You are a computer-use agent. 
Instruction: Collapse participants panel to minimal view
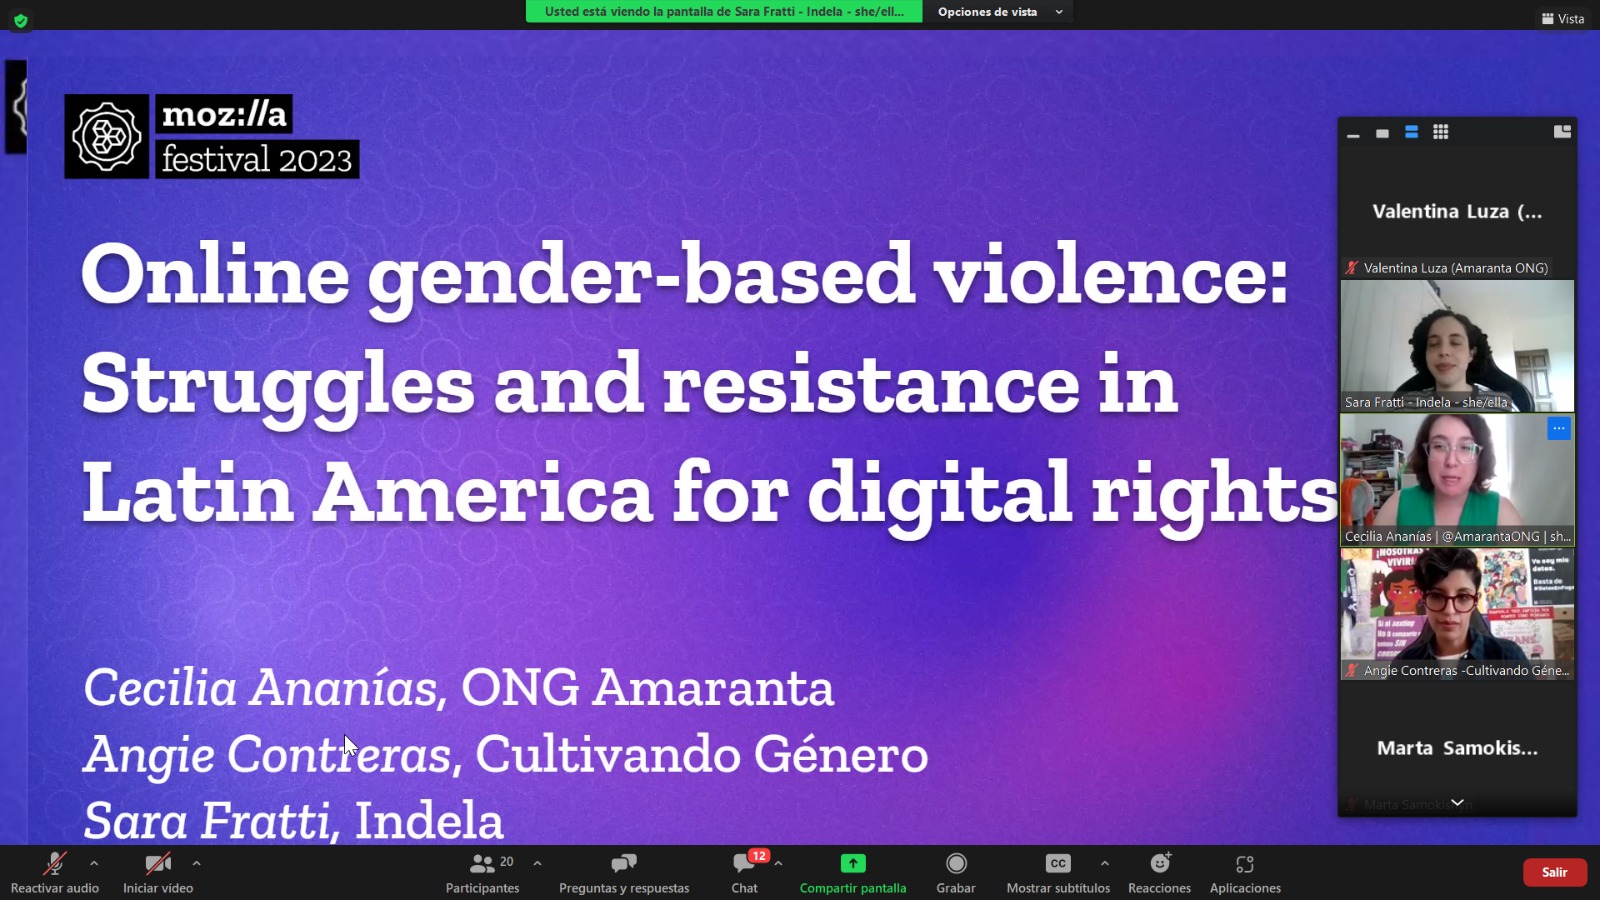[x=1355, y=132]
